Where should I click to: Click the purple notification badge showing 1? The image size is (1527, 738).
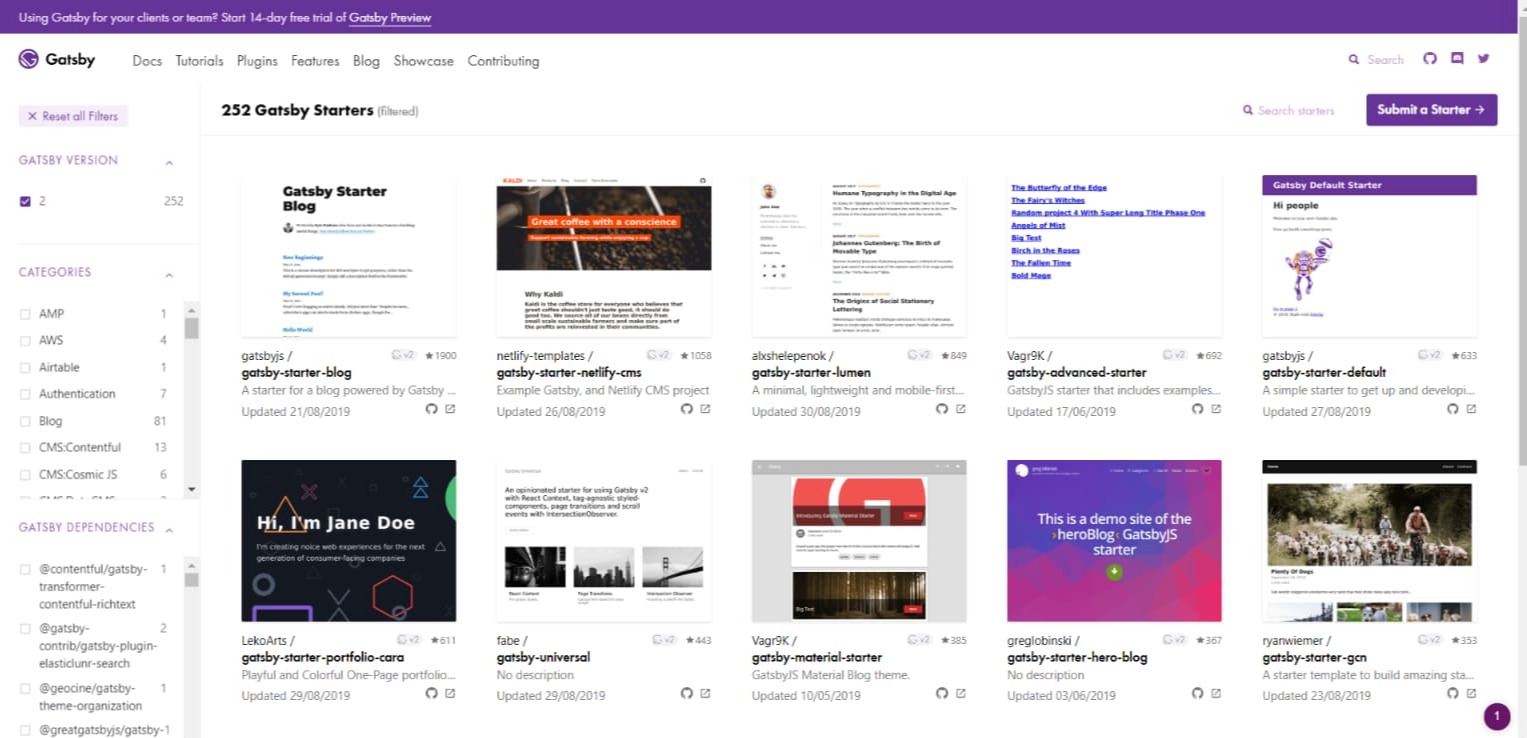point(1497,716)
